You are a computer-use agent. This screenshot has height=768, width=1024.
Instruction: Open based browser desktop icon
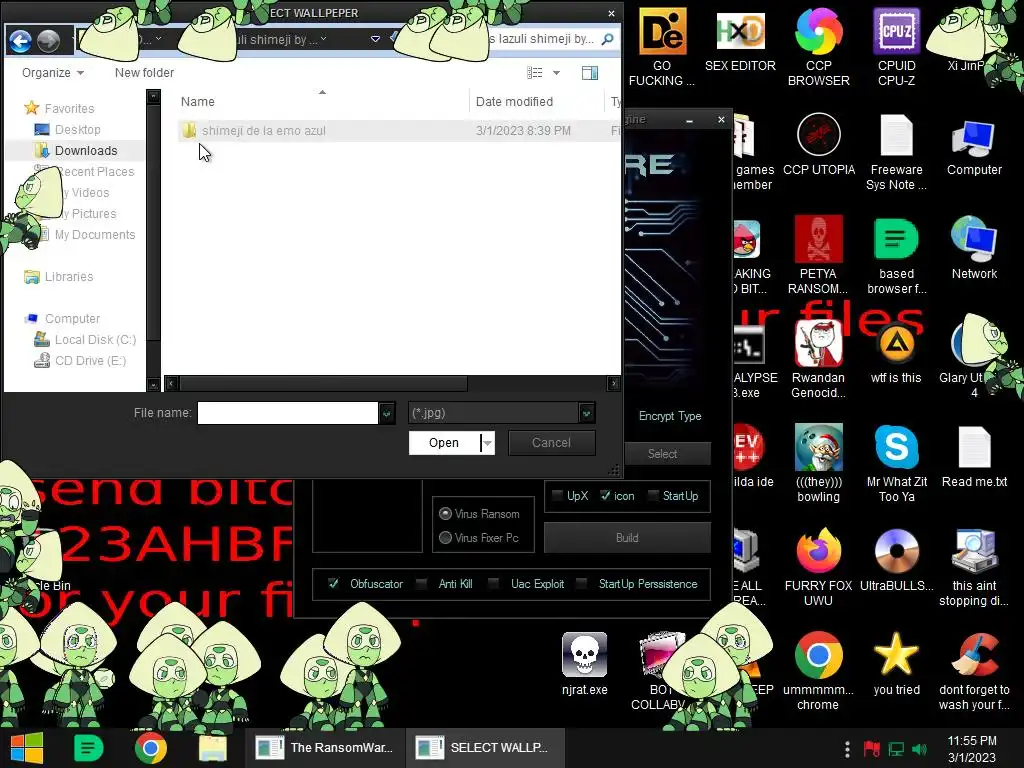pyautogui.click(x=896, y=255)
